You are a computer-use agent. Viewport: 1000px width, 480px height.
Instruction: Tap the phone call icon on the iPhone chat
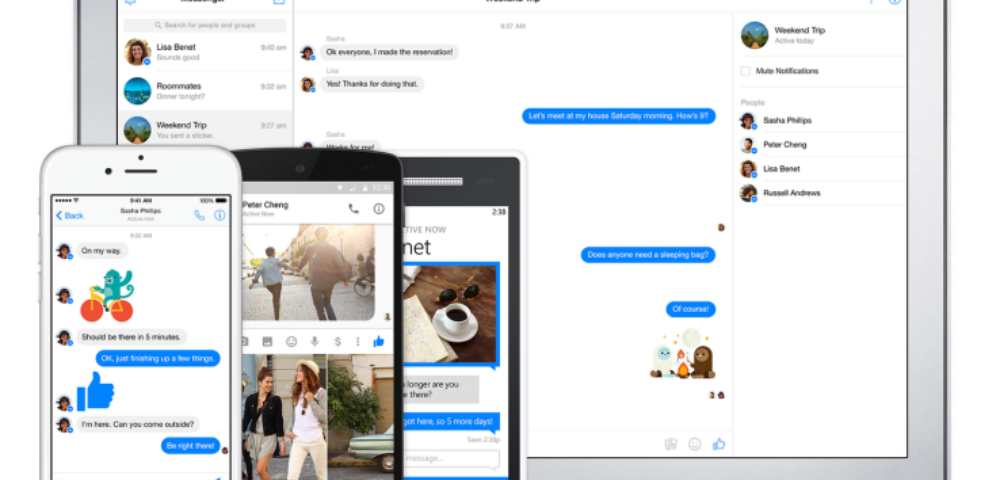[200, 215]
